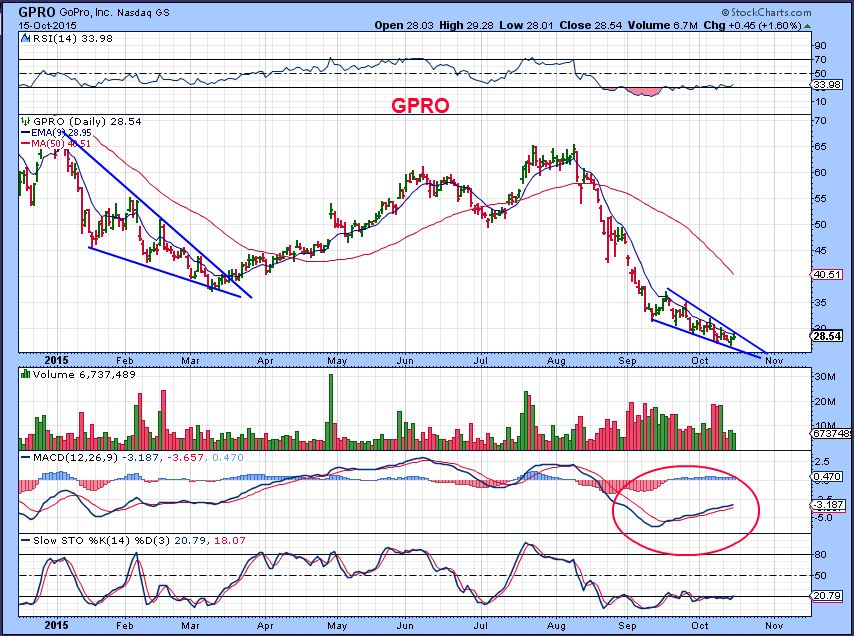Click the 45 level on the price axis
The height and width of the screenshot is (636, 854).
click(x=821, y=250)
